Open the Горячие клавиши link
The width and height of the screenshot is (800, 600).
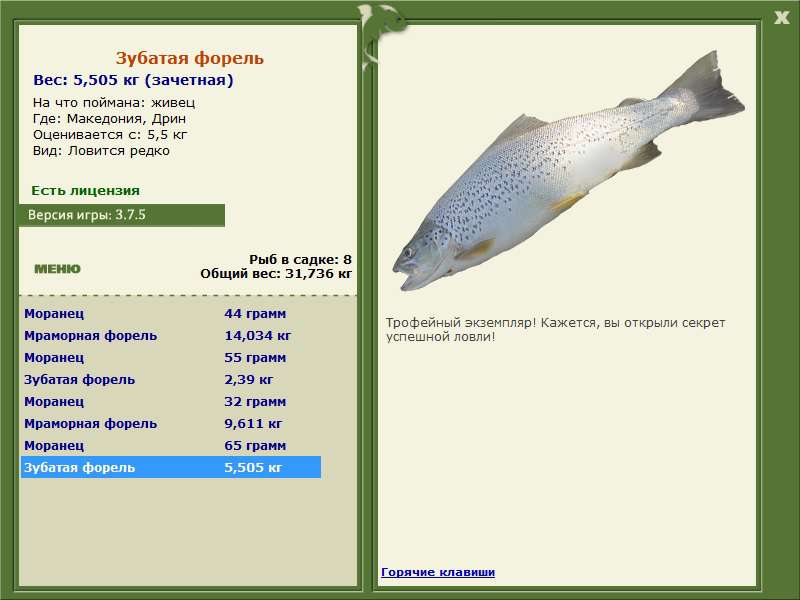click(438, 572)
